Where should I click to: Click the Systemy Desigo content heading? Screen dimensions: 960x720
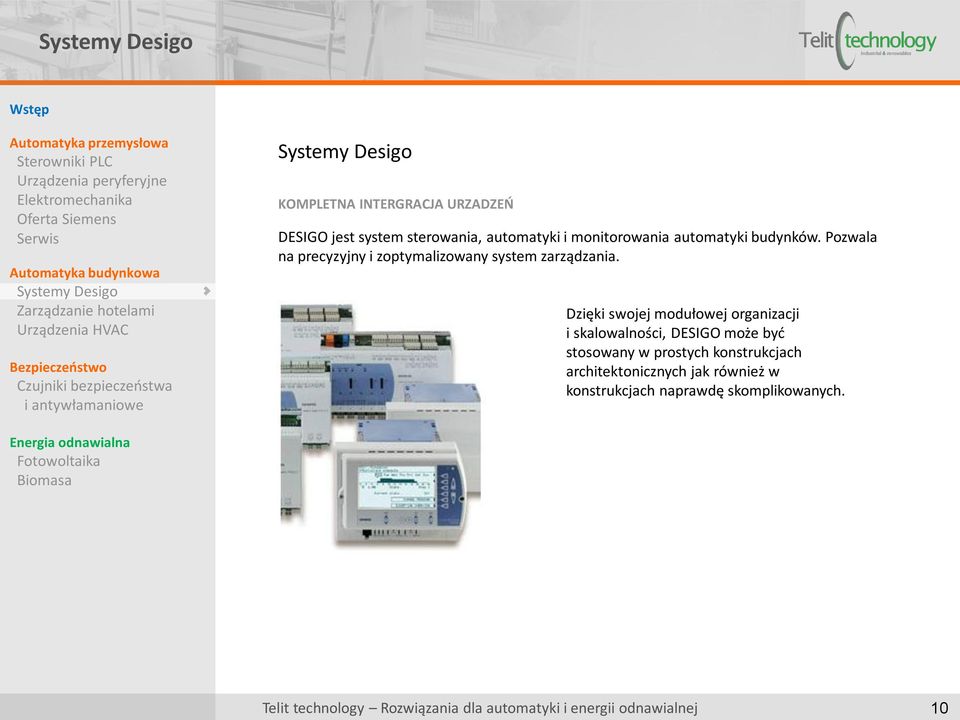pyautogui.click(x=345, y=152)
